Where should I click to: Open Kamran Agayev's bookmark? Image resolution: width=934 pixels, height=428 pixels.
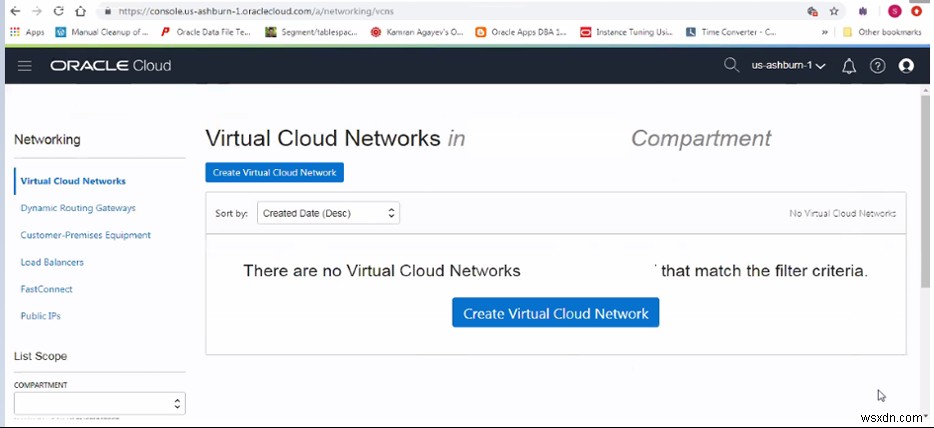[x=417, y=32]
